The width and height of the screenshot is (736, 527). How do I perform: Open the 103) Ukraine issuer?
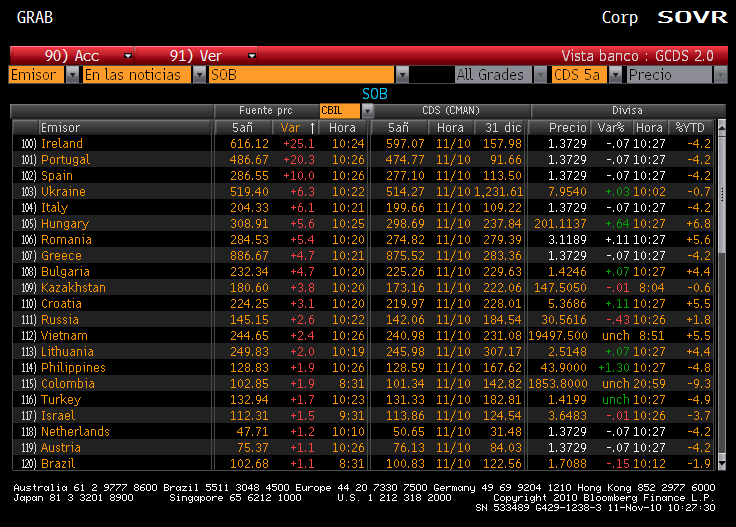(x=63, y=192)
